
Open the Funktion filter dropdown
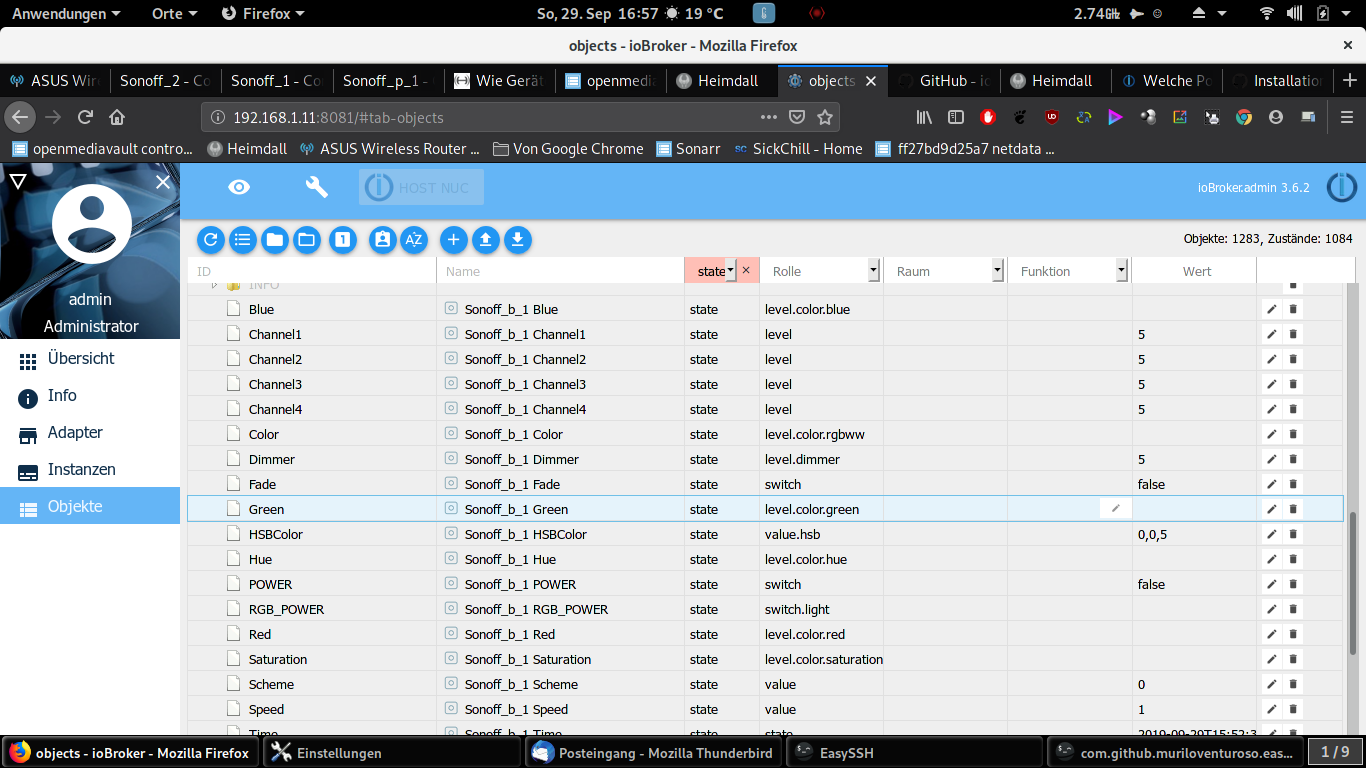pyautogui.click(x=1121, y=271)
